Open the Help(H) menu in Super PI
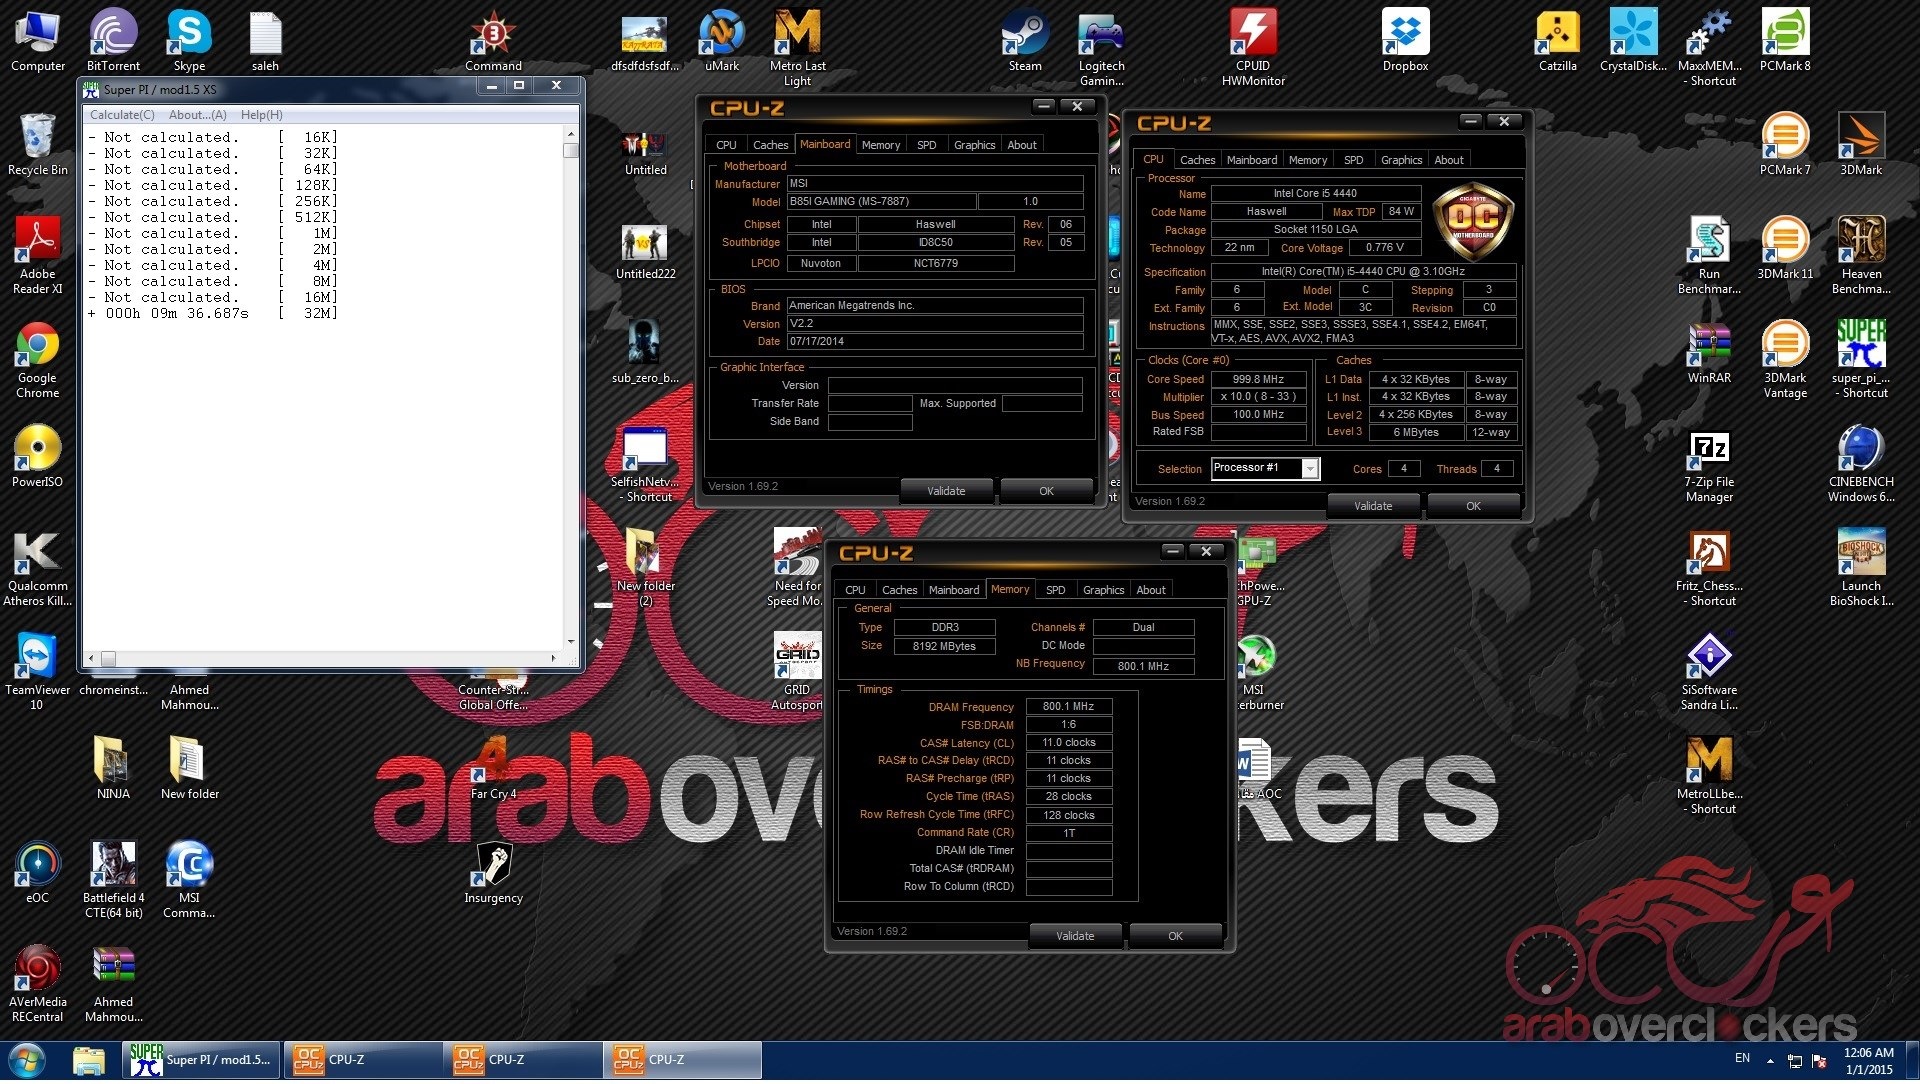This screenshot has height=1084, width=1920. coord(261,115)
